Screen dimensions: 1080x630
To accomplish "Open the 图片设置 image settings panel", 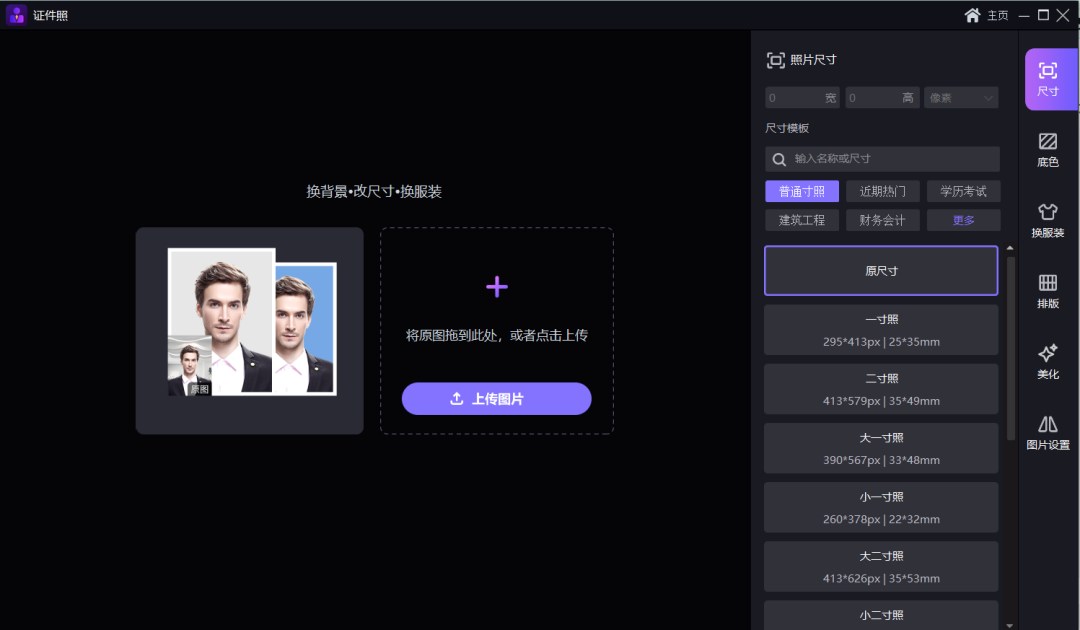I will pyautogui.click(x=1048, y=432).
